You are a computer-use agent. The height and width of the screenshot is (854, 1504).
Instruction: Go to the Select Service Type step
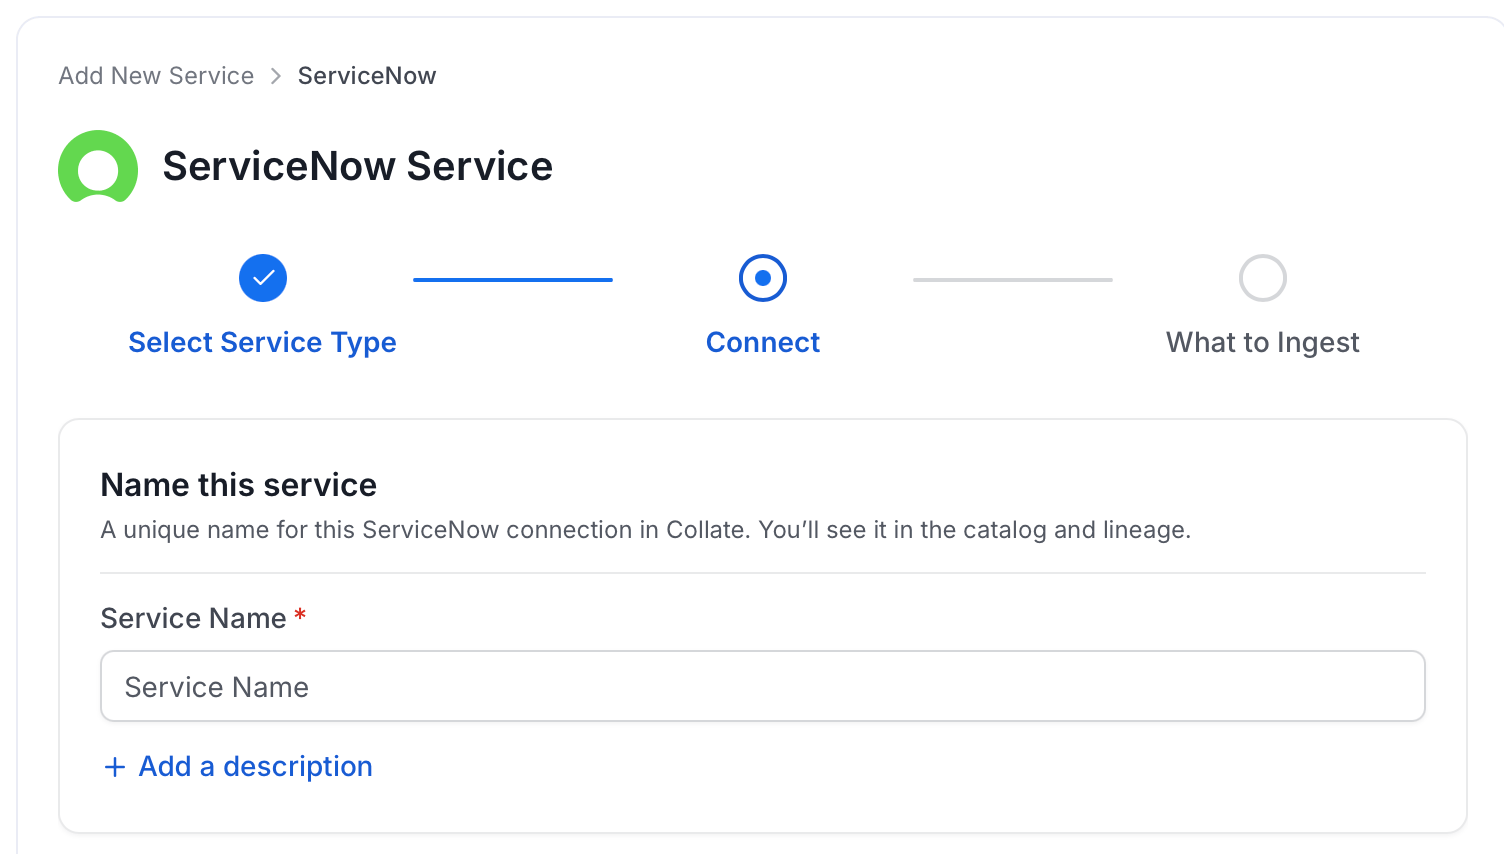click(263, 343)
